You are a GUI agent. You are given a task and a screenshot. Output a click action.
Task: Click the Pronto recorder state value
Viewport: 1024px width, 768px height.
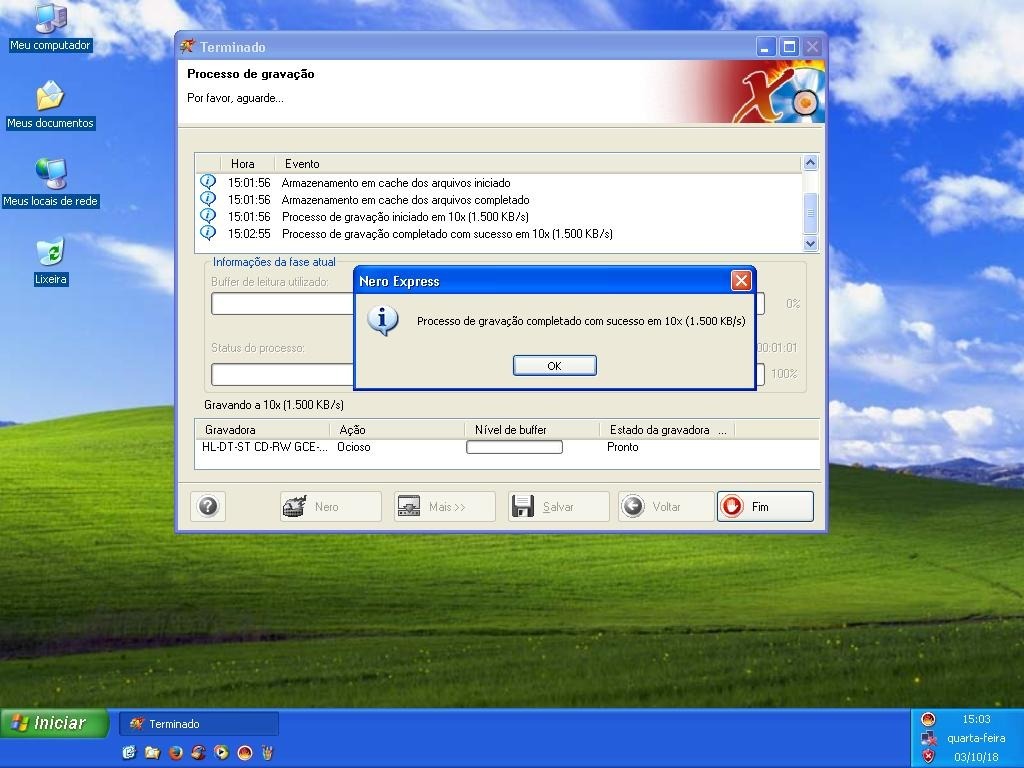click(622, 447)
